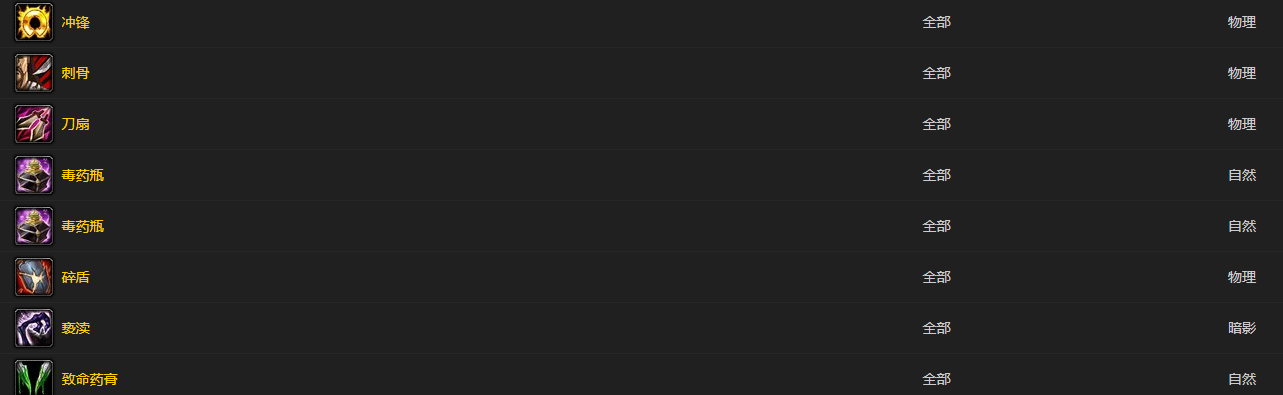The height and width of the screenshot is (395, 1283).
Task: Click the lower 毒药瓶 bottle icon
Action: [34, 226]
